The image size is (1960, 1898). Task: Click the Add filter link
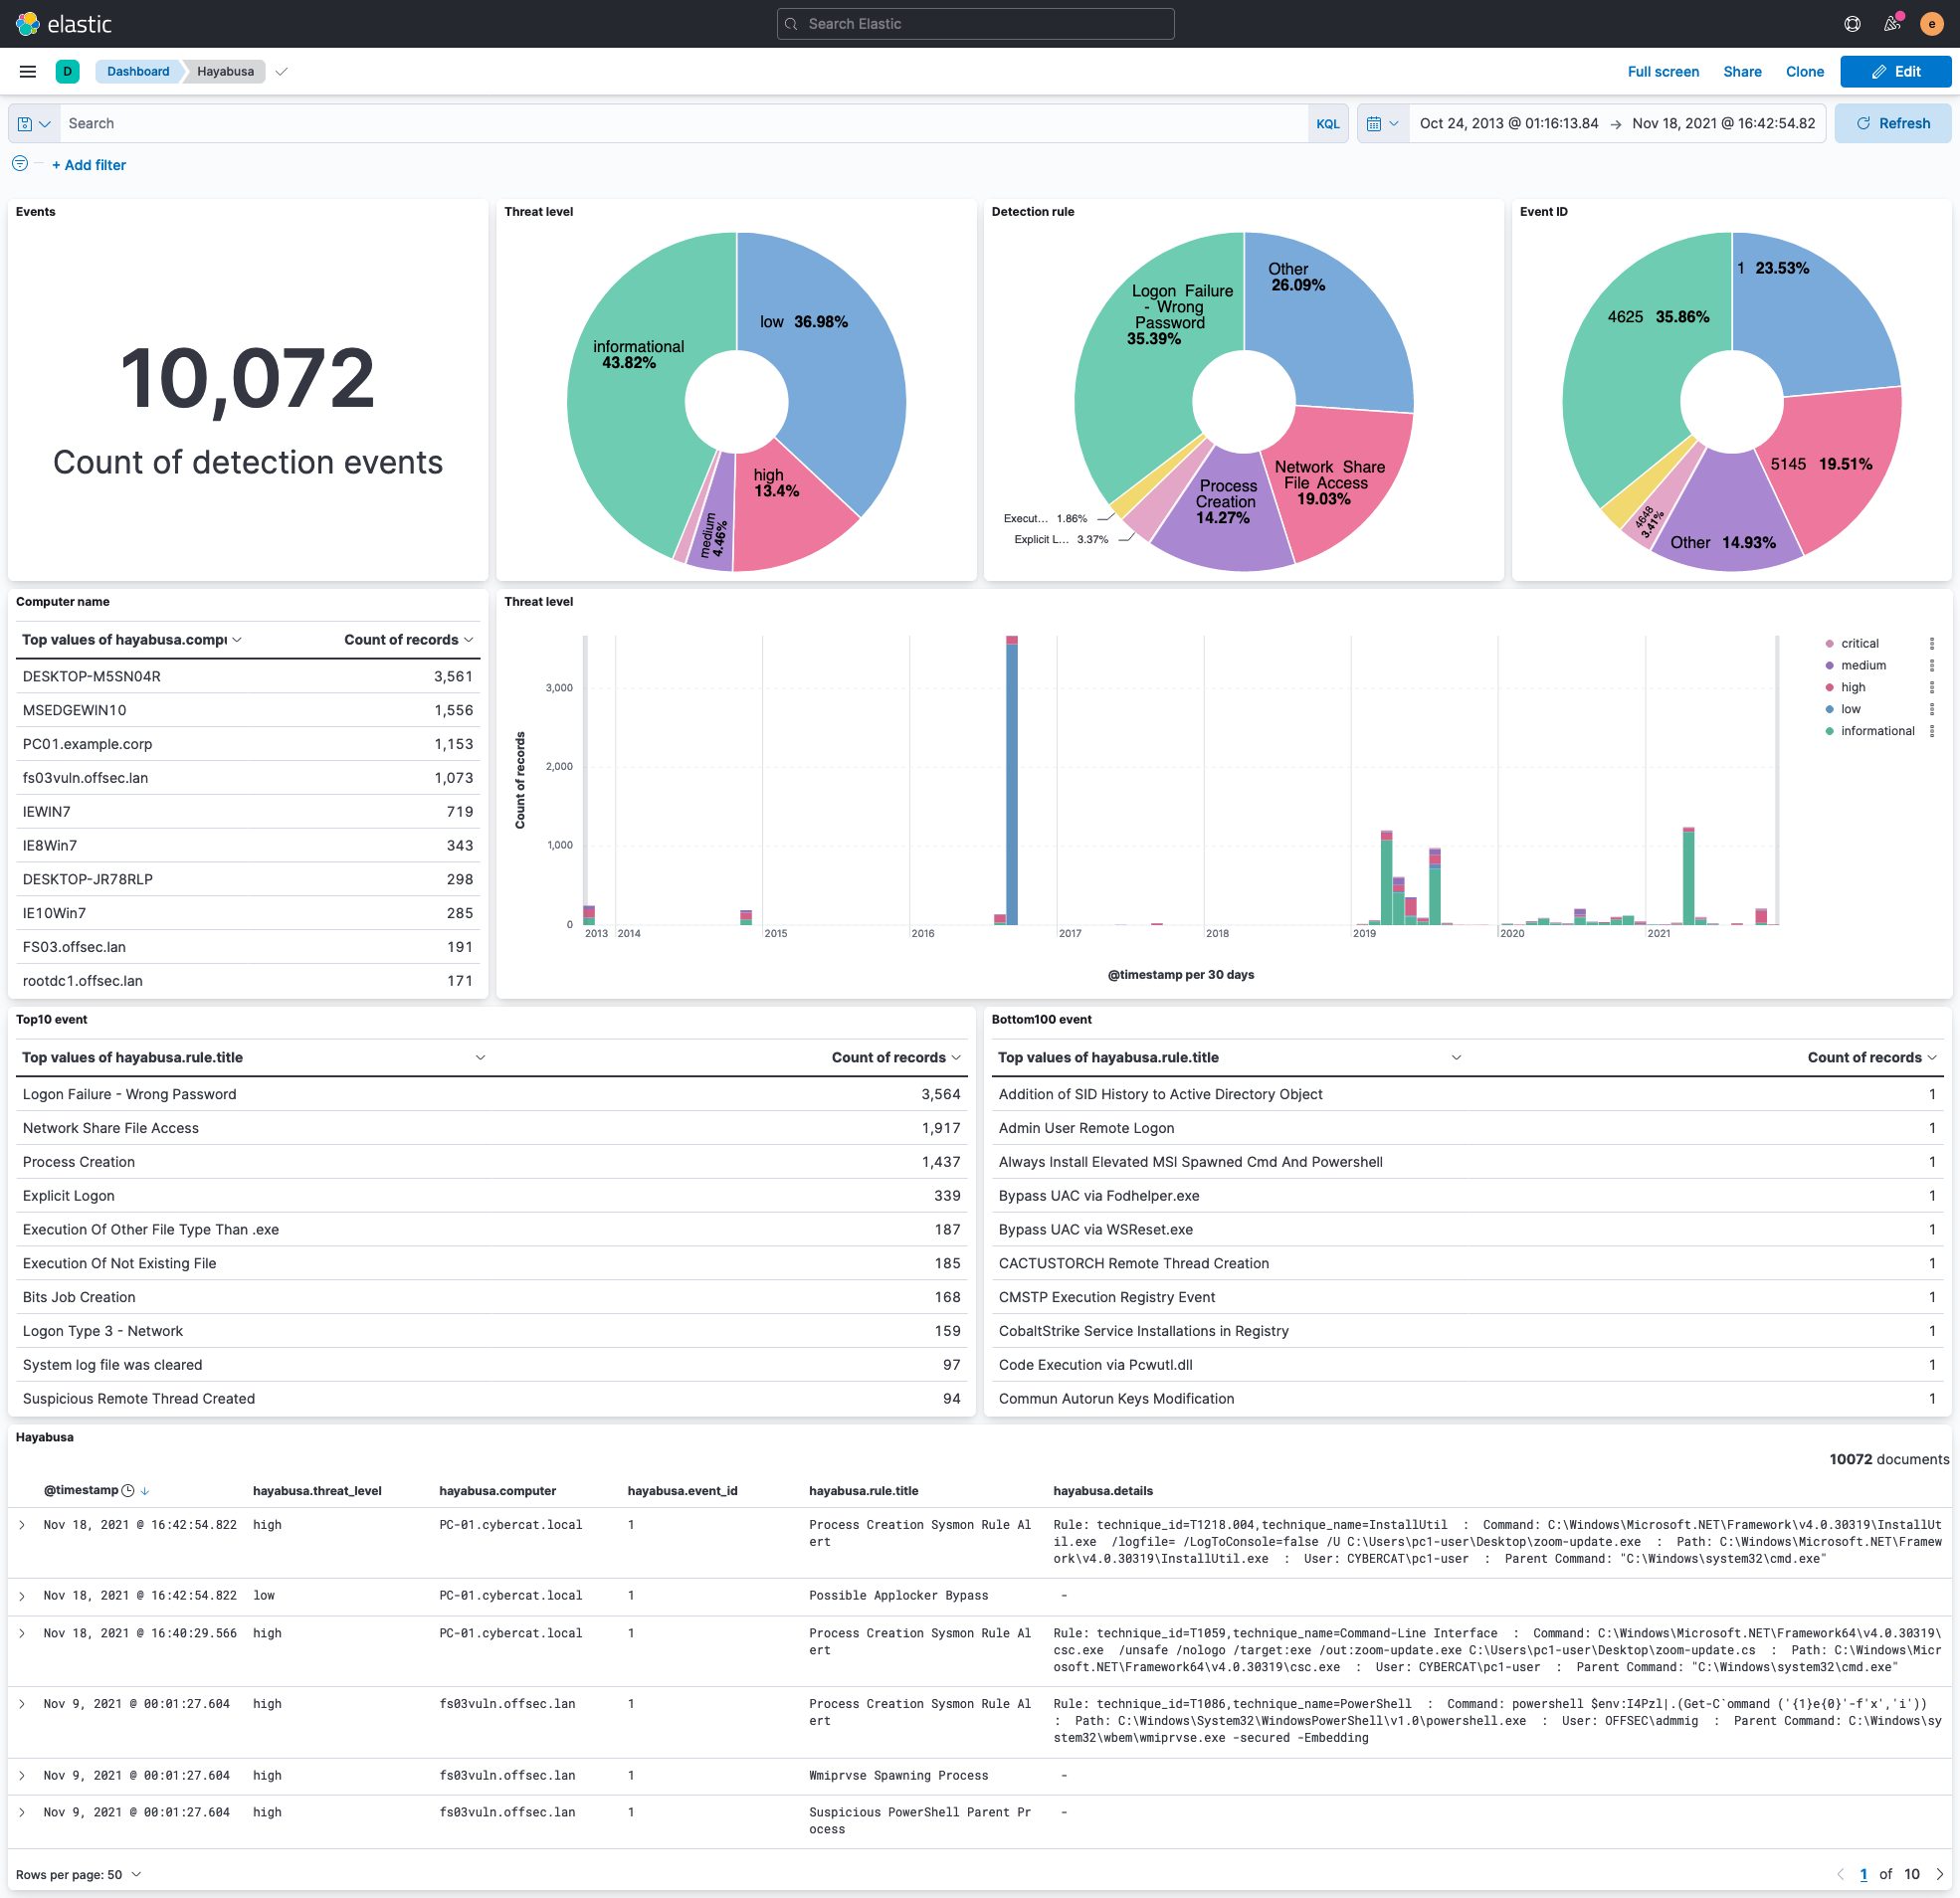89,165
